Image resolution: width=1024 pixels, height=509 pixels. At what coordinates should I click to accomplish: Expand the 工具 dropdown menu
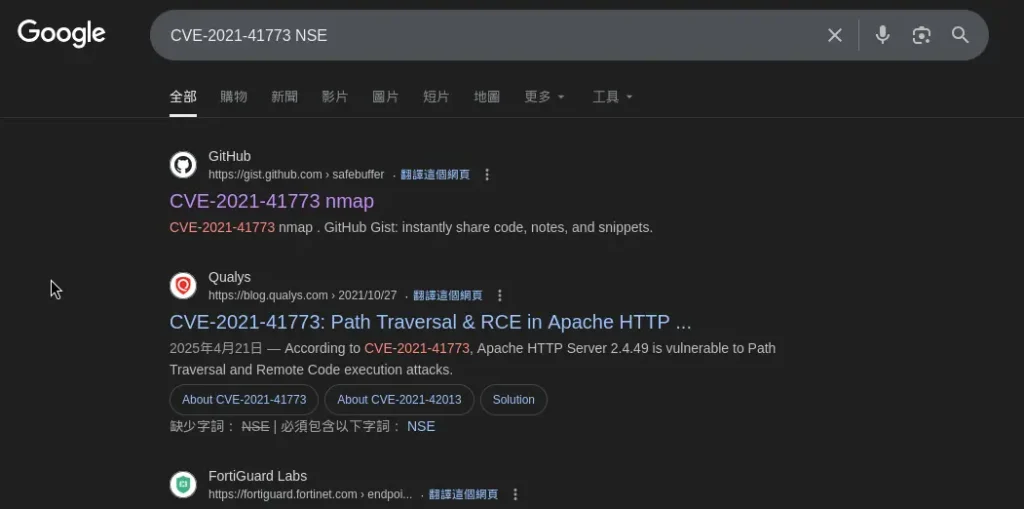[x=612, y=97]
